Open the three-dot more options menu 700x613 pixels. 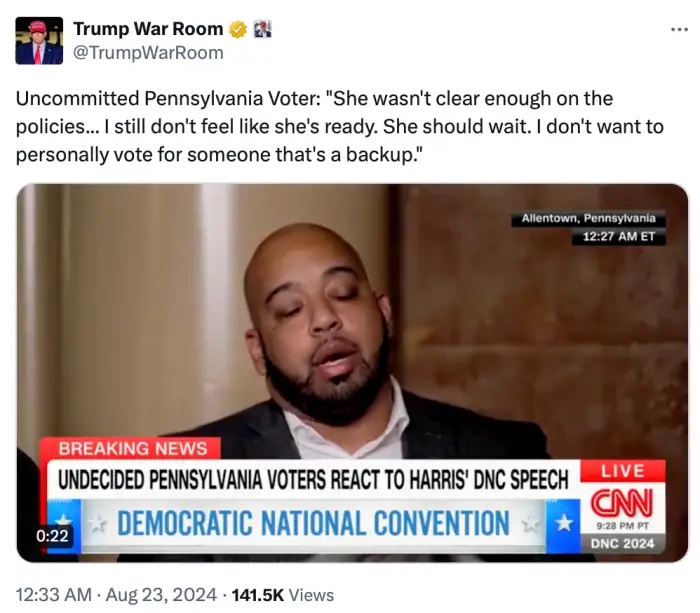[679, 29]
